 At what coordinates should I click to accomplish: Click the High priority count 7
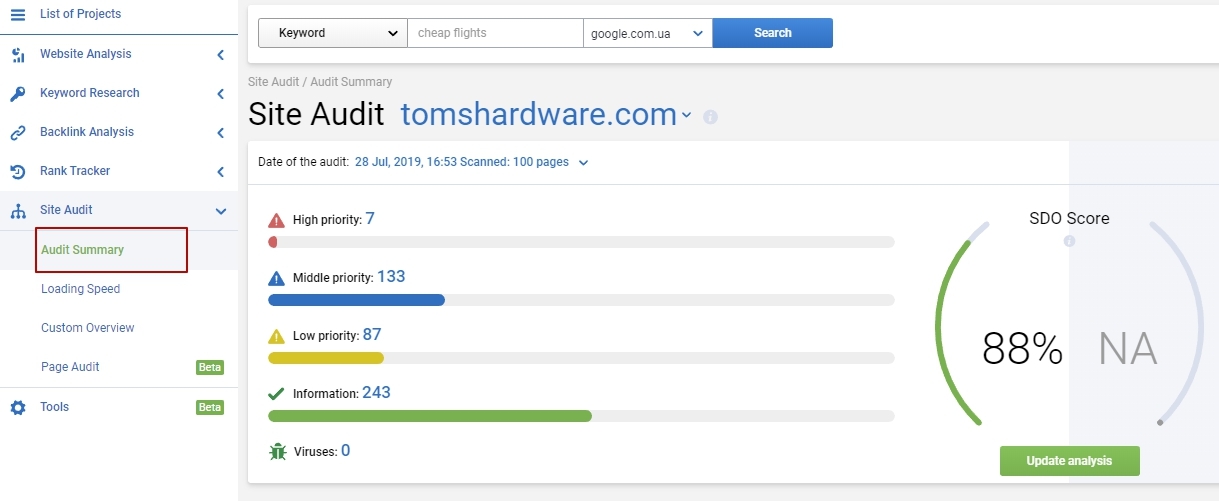(370, 218)
